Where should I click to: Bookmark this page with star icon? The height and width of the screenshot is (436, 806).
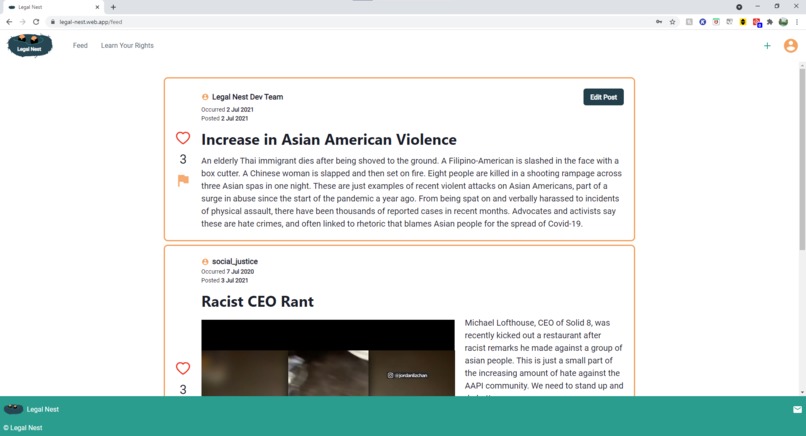pos(672,22)
